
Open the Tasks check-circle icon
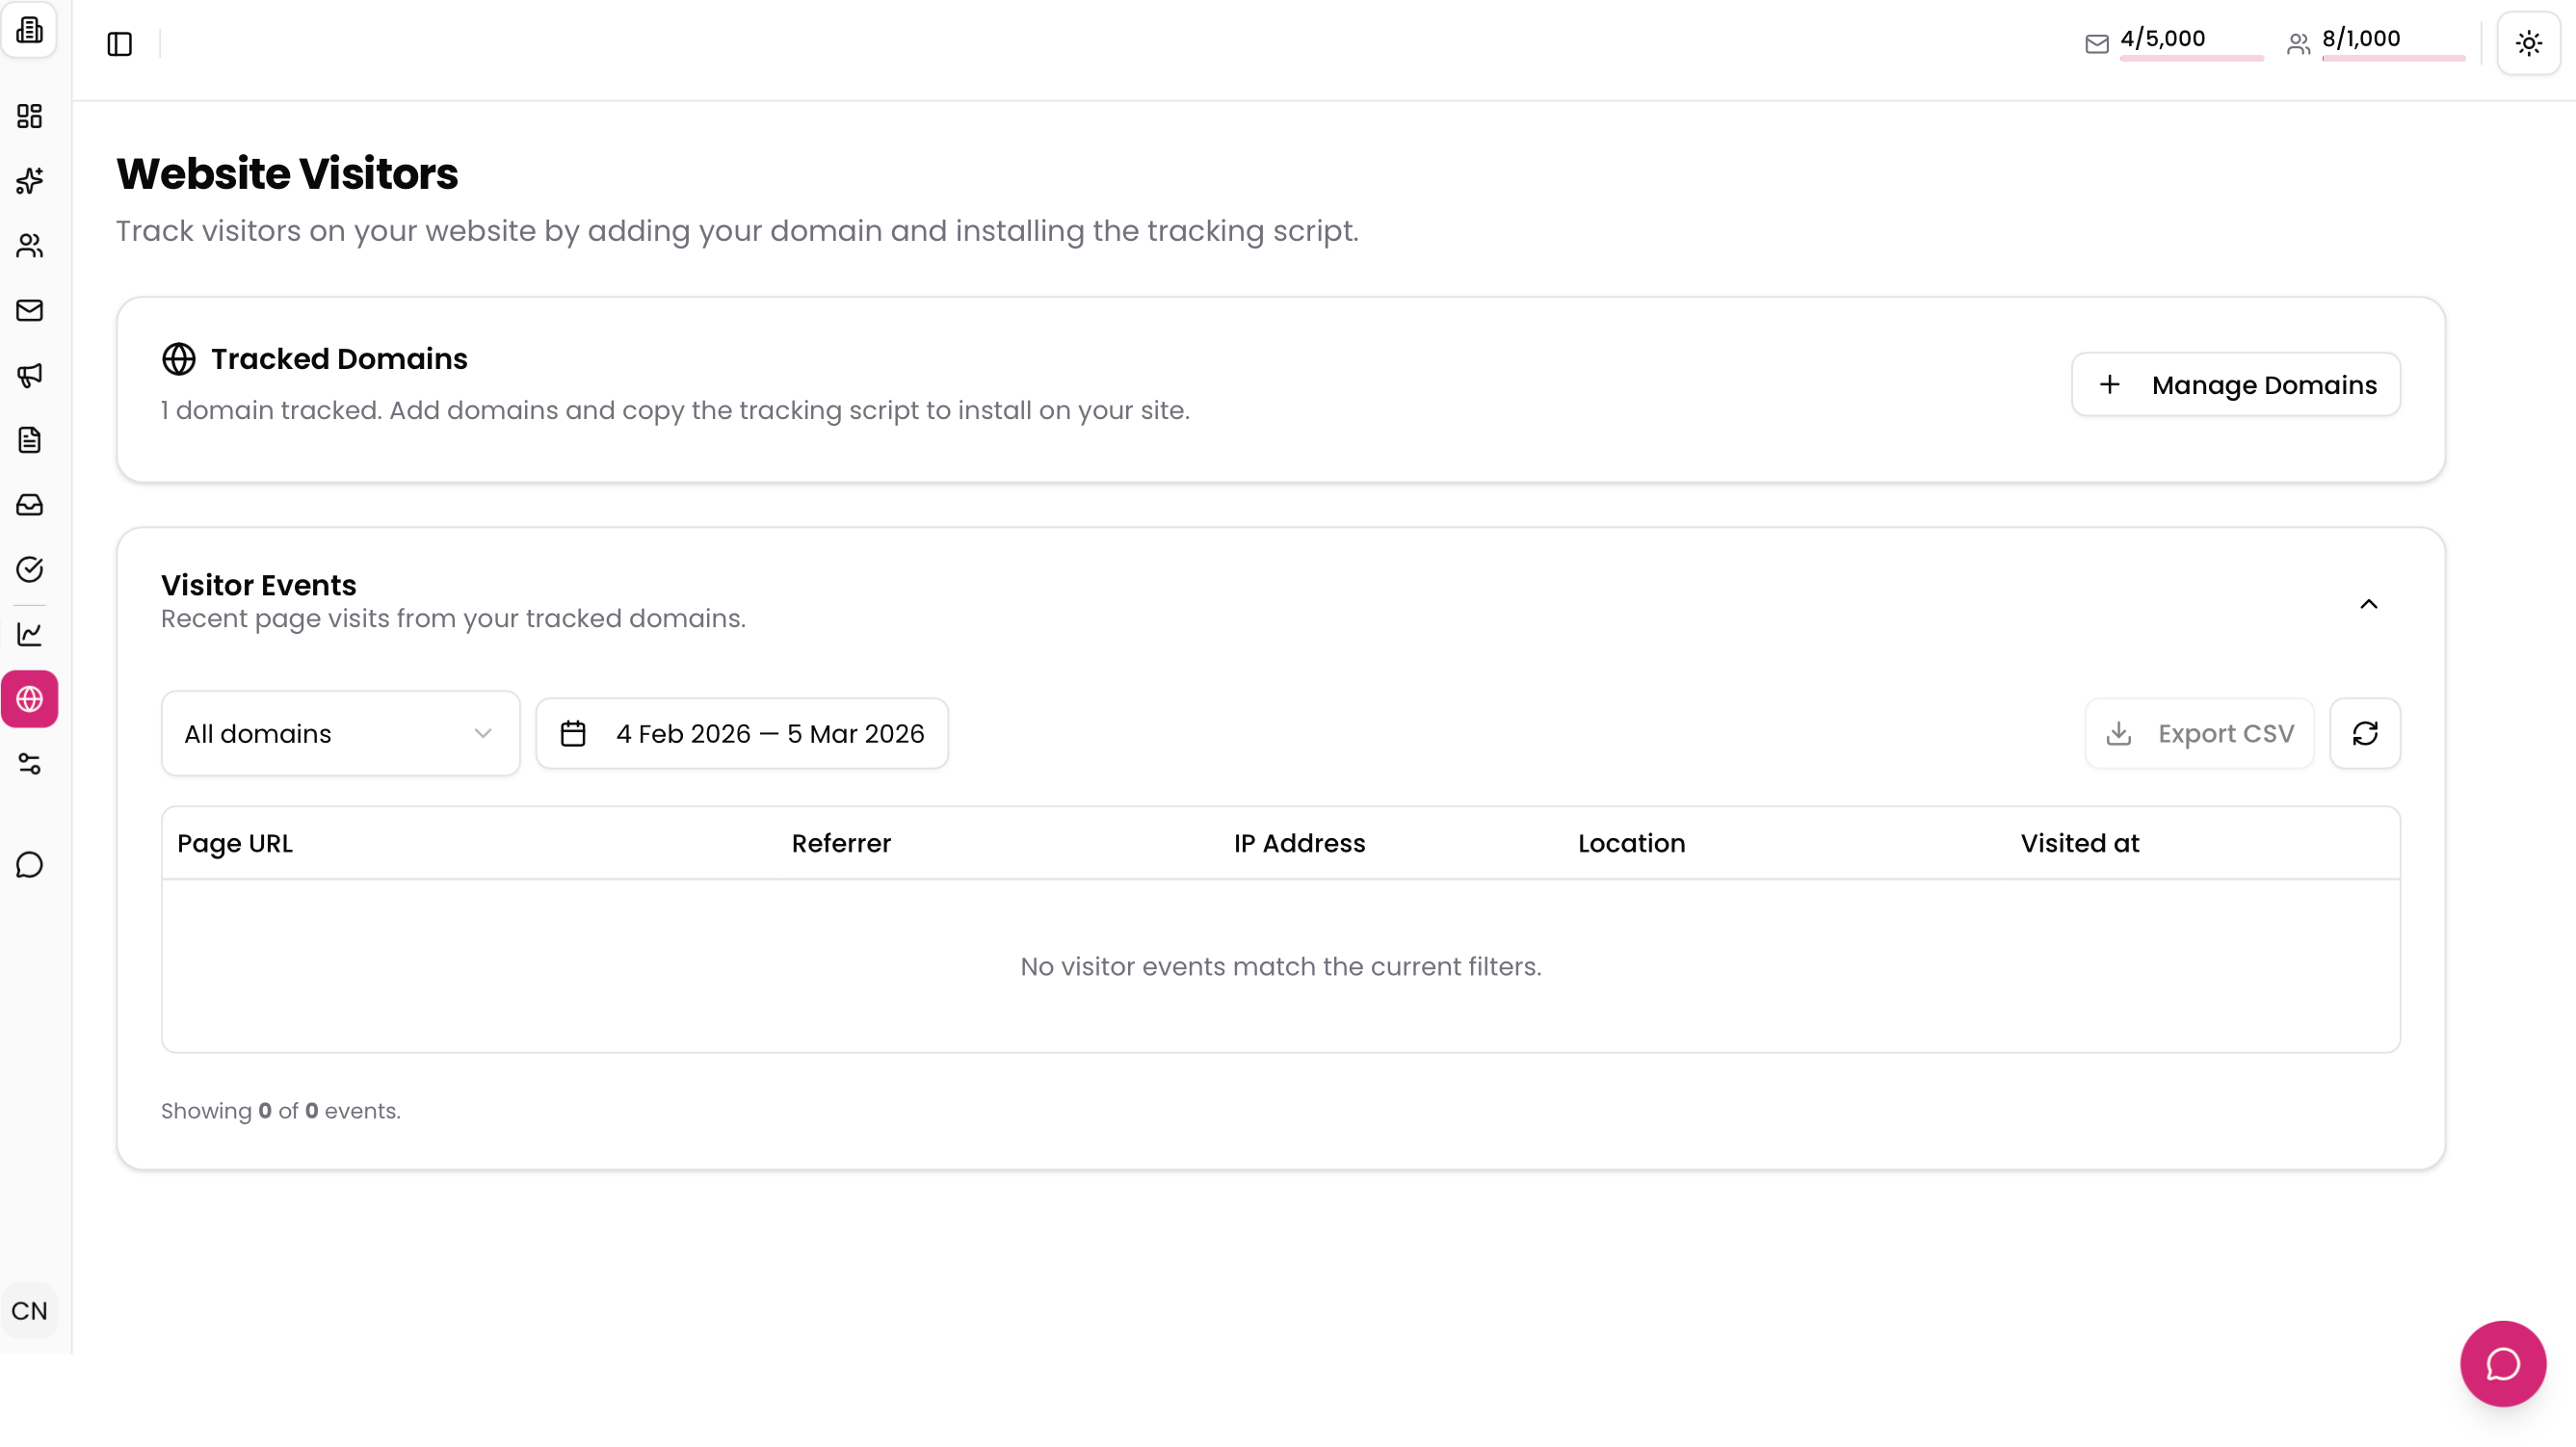click(30, 569)
